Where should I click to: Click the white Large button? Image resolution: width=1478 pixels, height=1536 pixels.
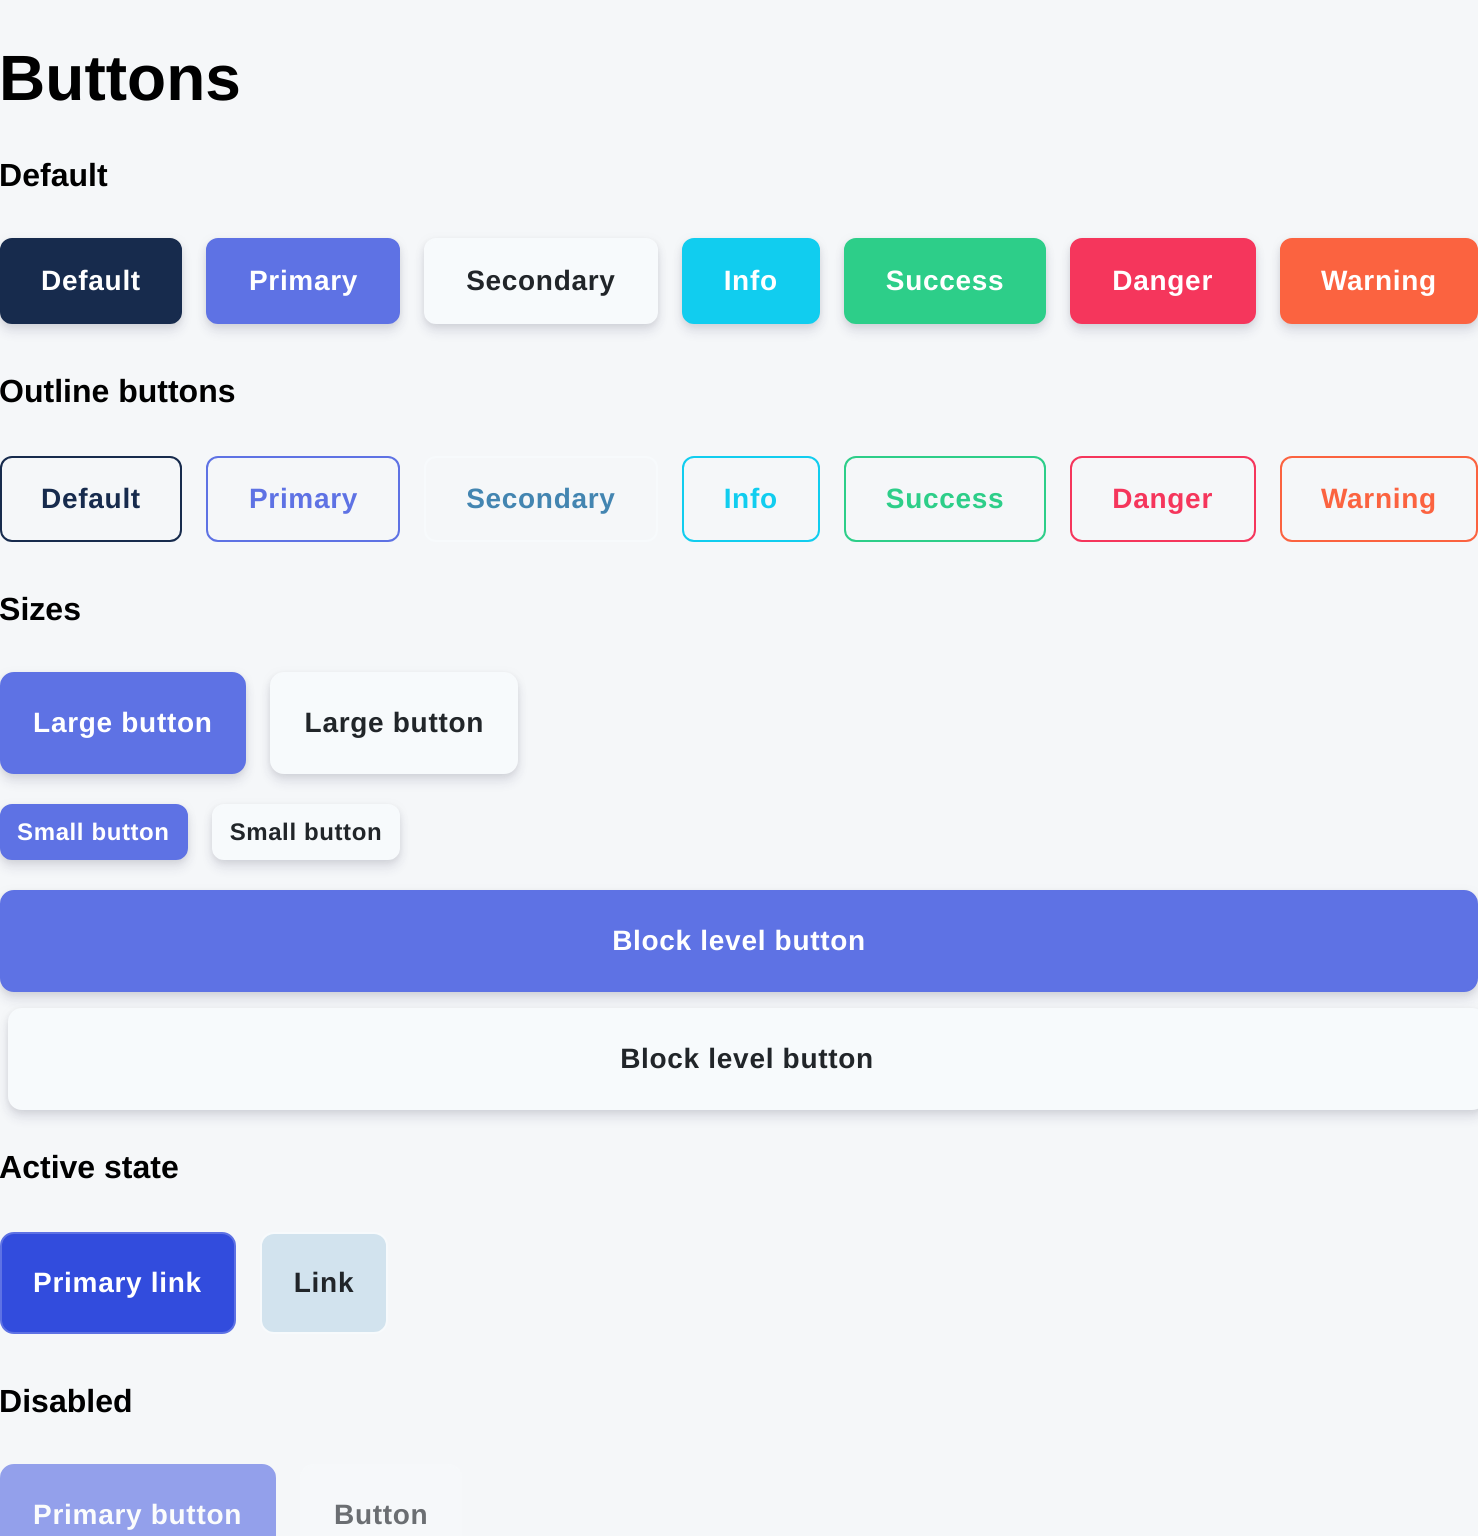click(393, 722)
